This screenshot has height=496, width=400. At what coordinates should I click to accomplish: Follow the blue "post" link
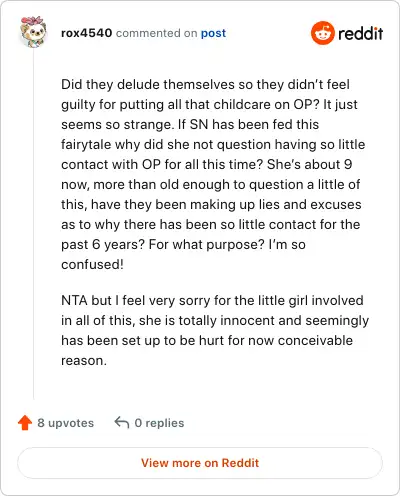pyautogui.click(x=213, y=33)
